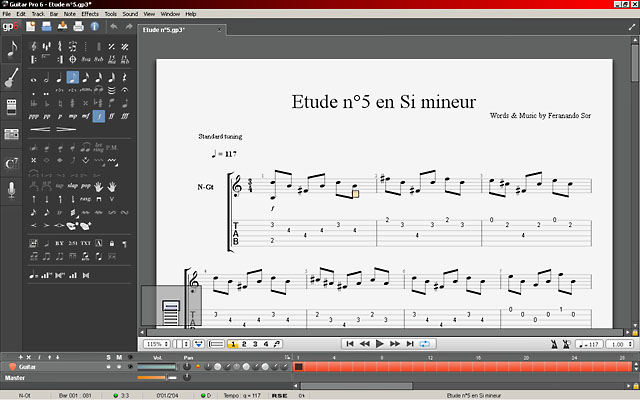Open the File menu

[7, 14]
